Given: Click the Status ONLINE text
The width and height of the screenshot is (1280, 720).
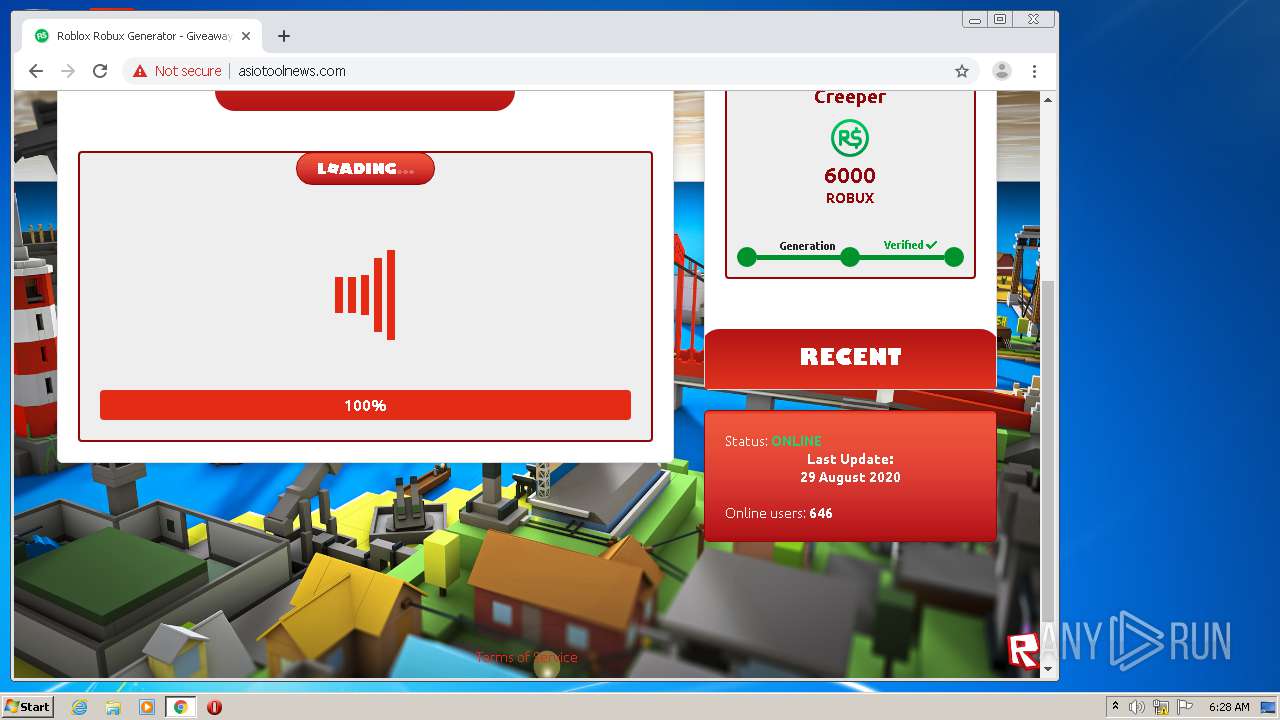Looking at the screenshot, I should pyautogui.click(x=773, y=441).
